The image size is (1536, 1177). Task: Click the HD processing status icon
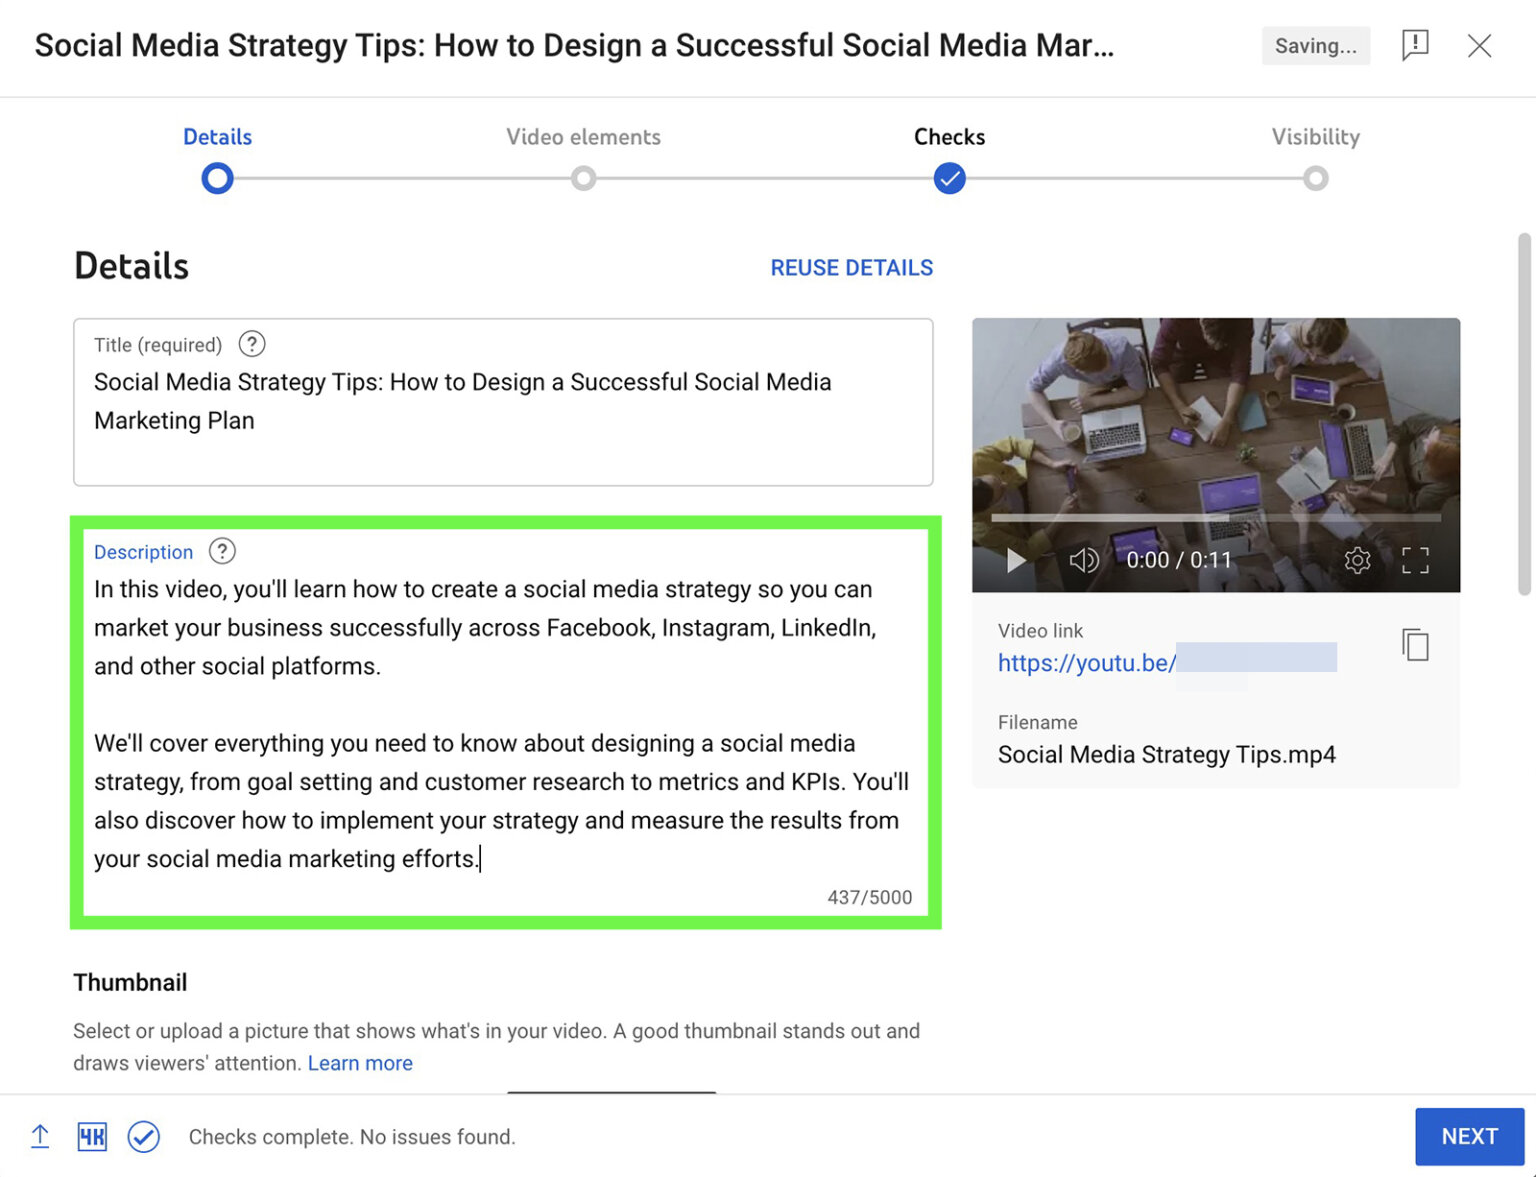click(x=91, y=1136)
